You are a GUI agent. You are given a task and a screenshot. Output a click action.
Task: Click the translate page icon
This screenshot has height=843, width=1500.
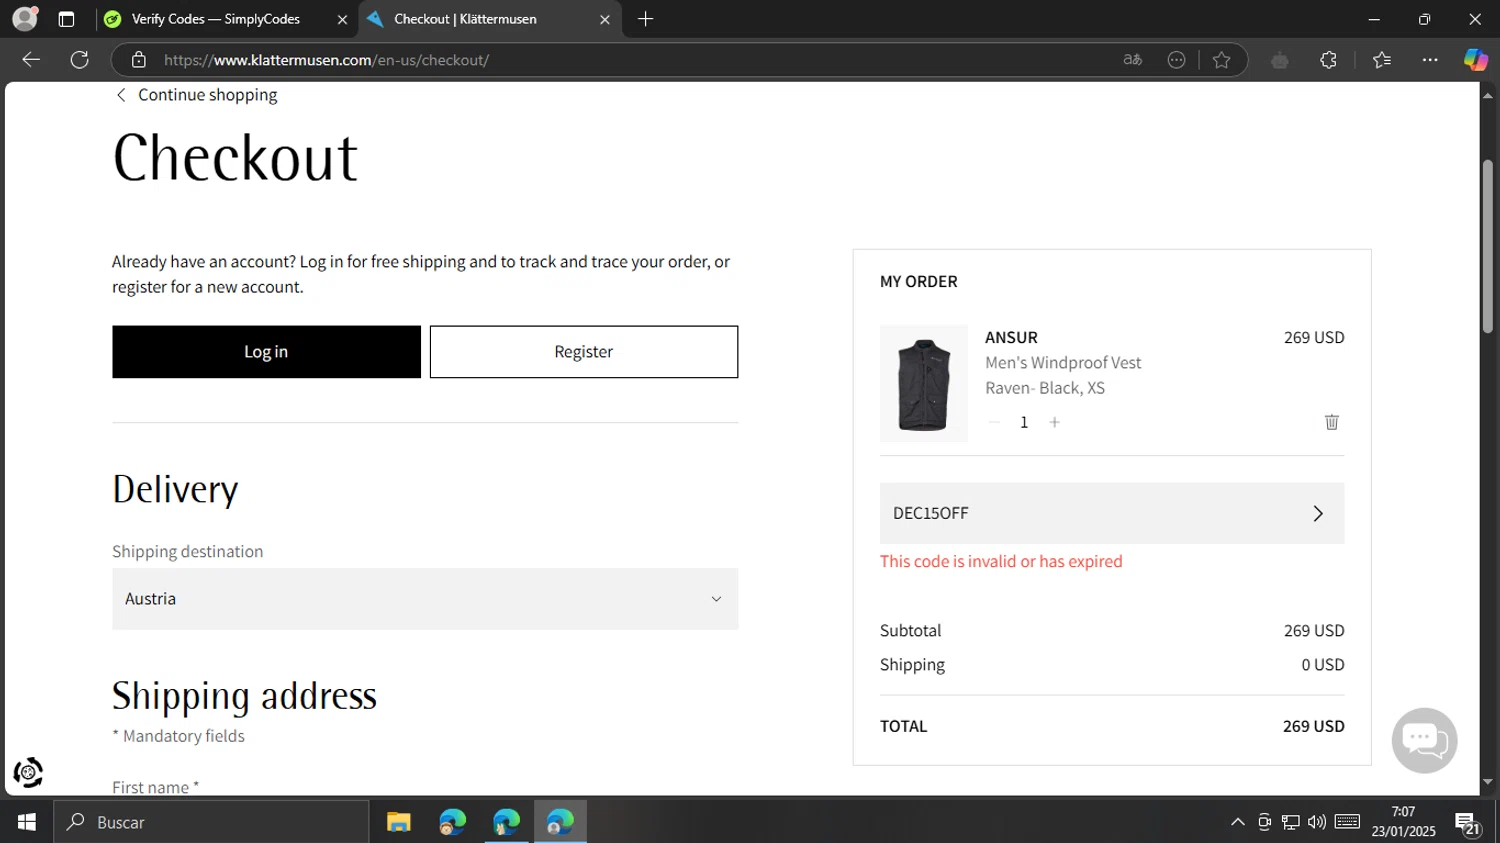1132,60
